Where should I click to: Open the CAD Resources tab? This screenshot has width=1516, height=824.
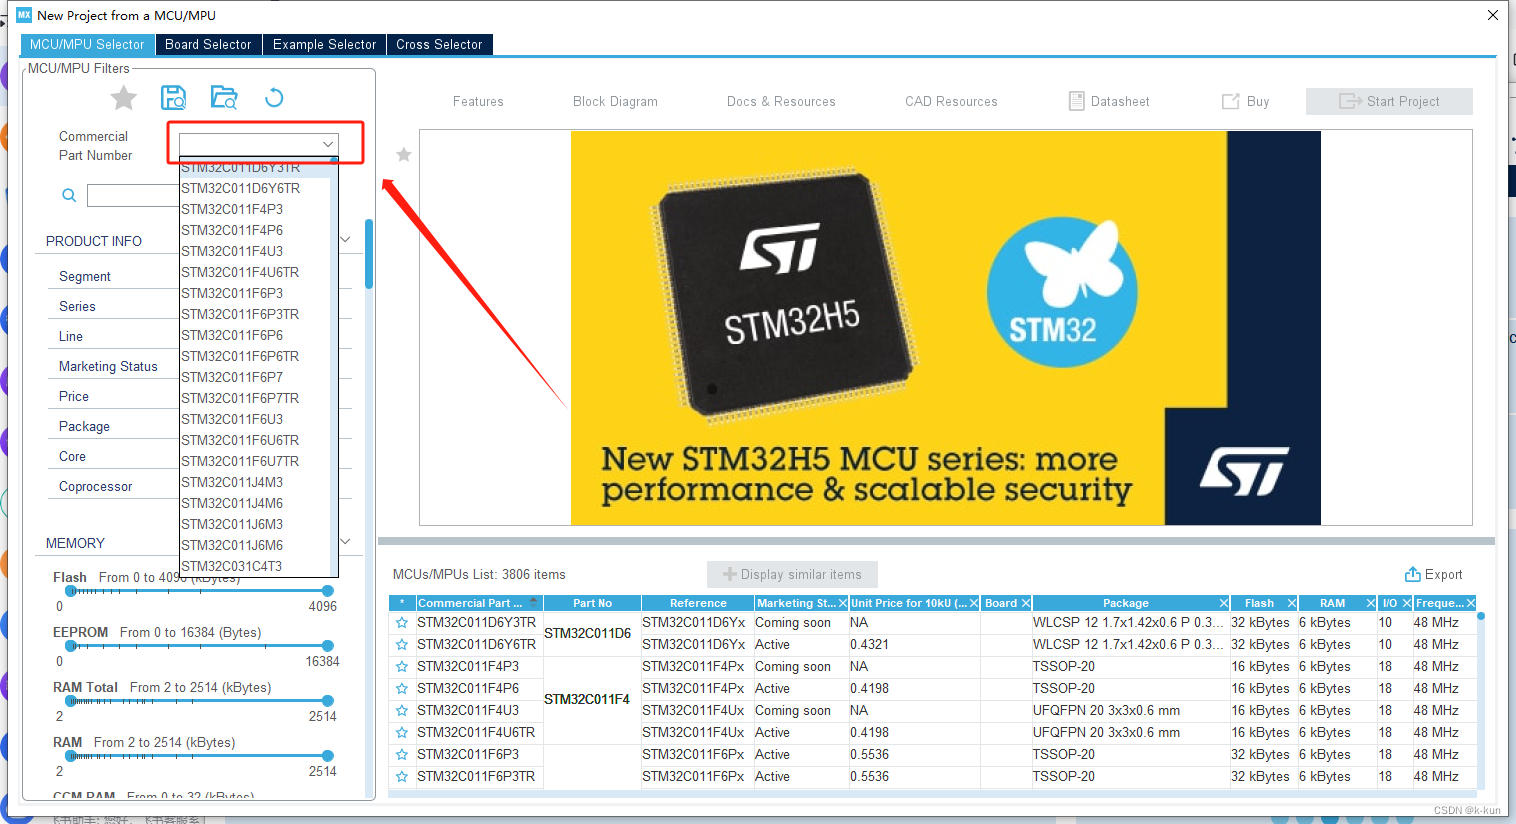(951, 101)
